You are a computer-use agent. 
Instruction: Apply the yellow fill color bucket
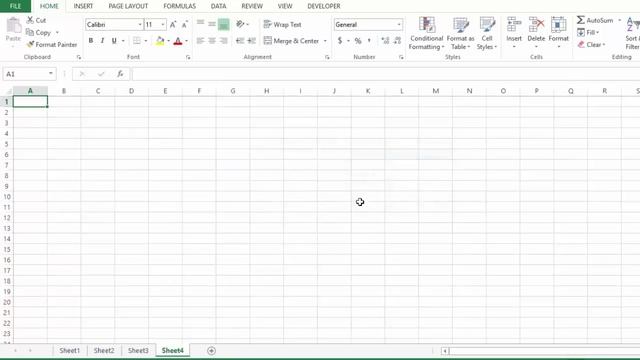[160, 40]
